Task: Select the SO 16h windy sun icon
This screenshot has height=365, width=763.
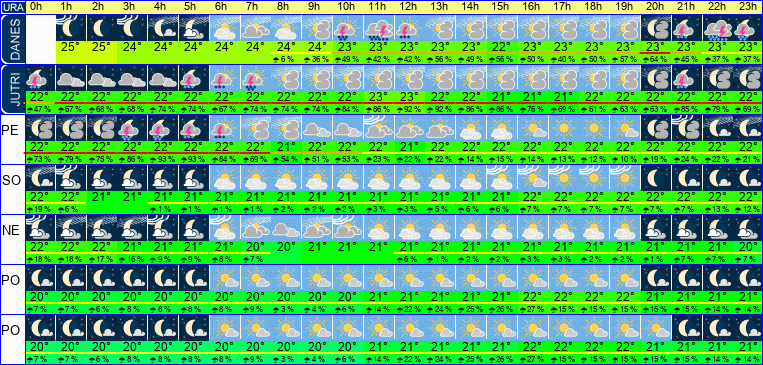Action: coord(532,177)
